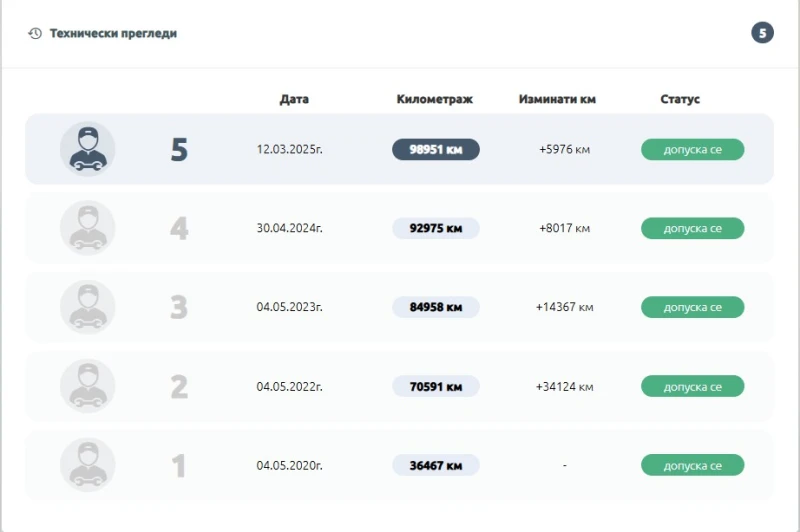Image resolution: width=800 pixels, height=532 pixels.
Task: Click mechanic avatar icon for inspection 3
Action: tap(87, 307)
